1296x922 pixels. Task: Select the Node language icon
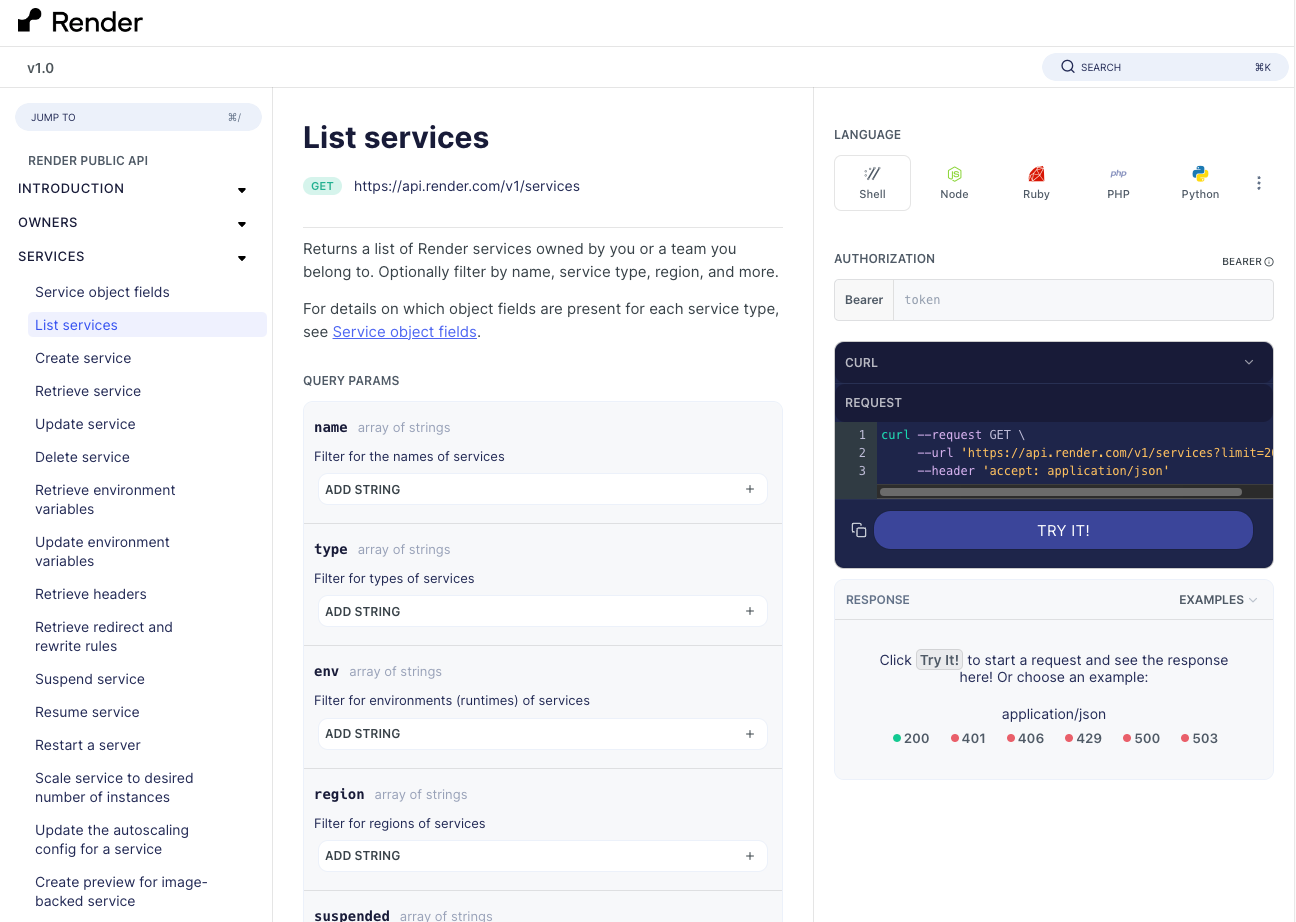point(953,182)
